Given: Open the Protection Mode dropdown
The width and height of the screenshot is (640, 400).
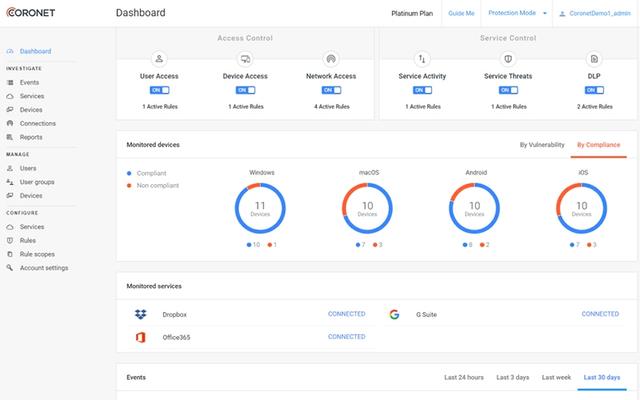Looking at the screenshot, I should tap(515, 14).
